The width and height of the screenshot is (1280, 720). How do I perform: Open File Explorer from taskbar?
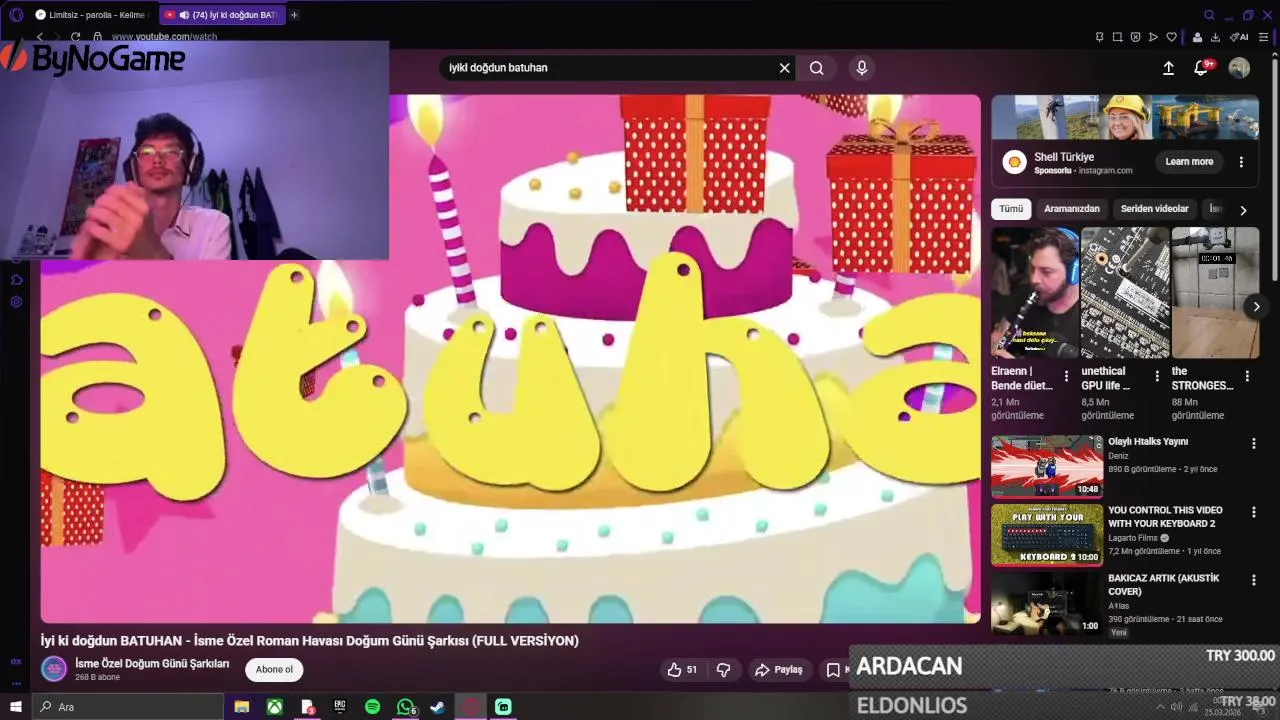pyautogui.click(x=242, y=707)
